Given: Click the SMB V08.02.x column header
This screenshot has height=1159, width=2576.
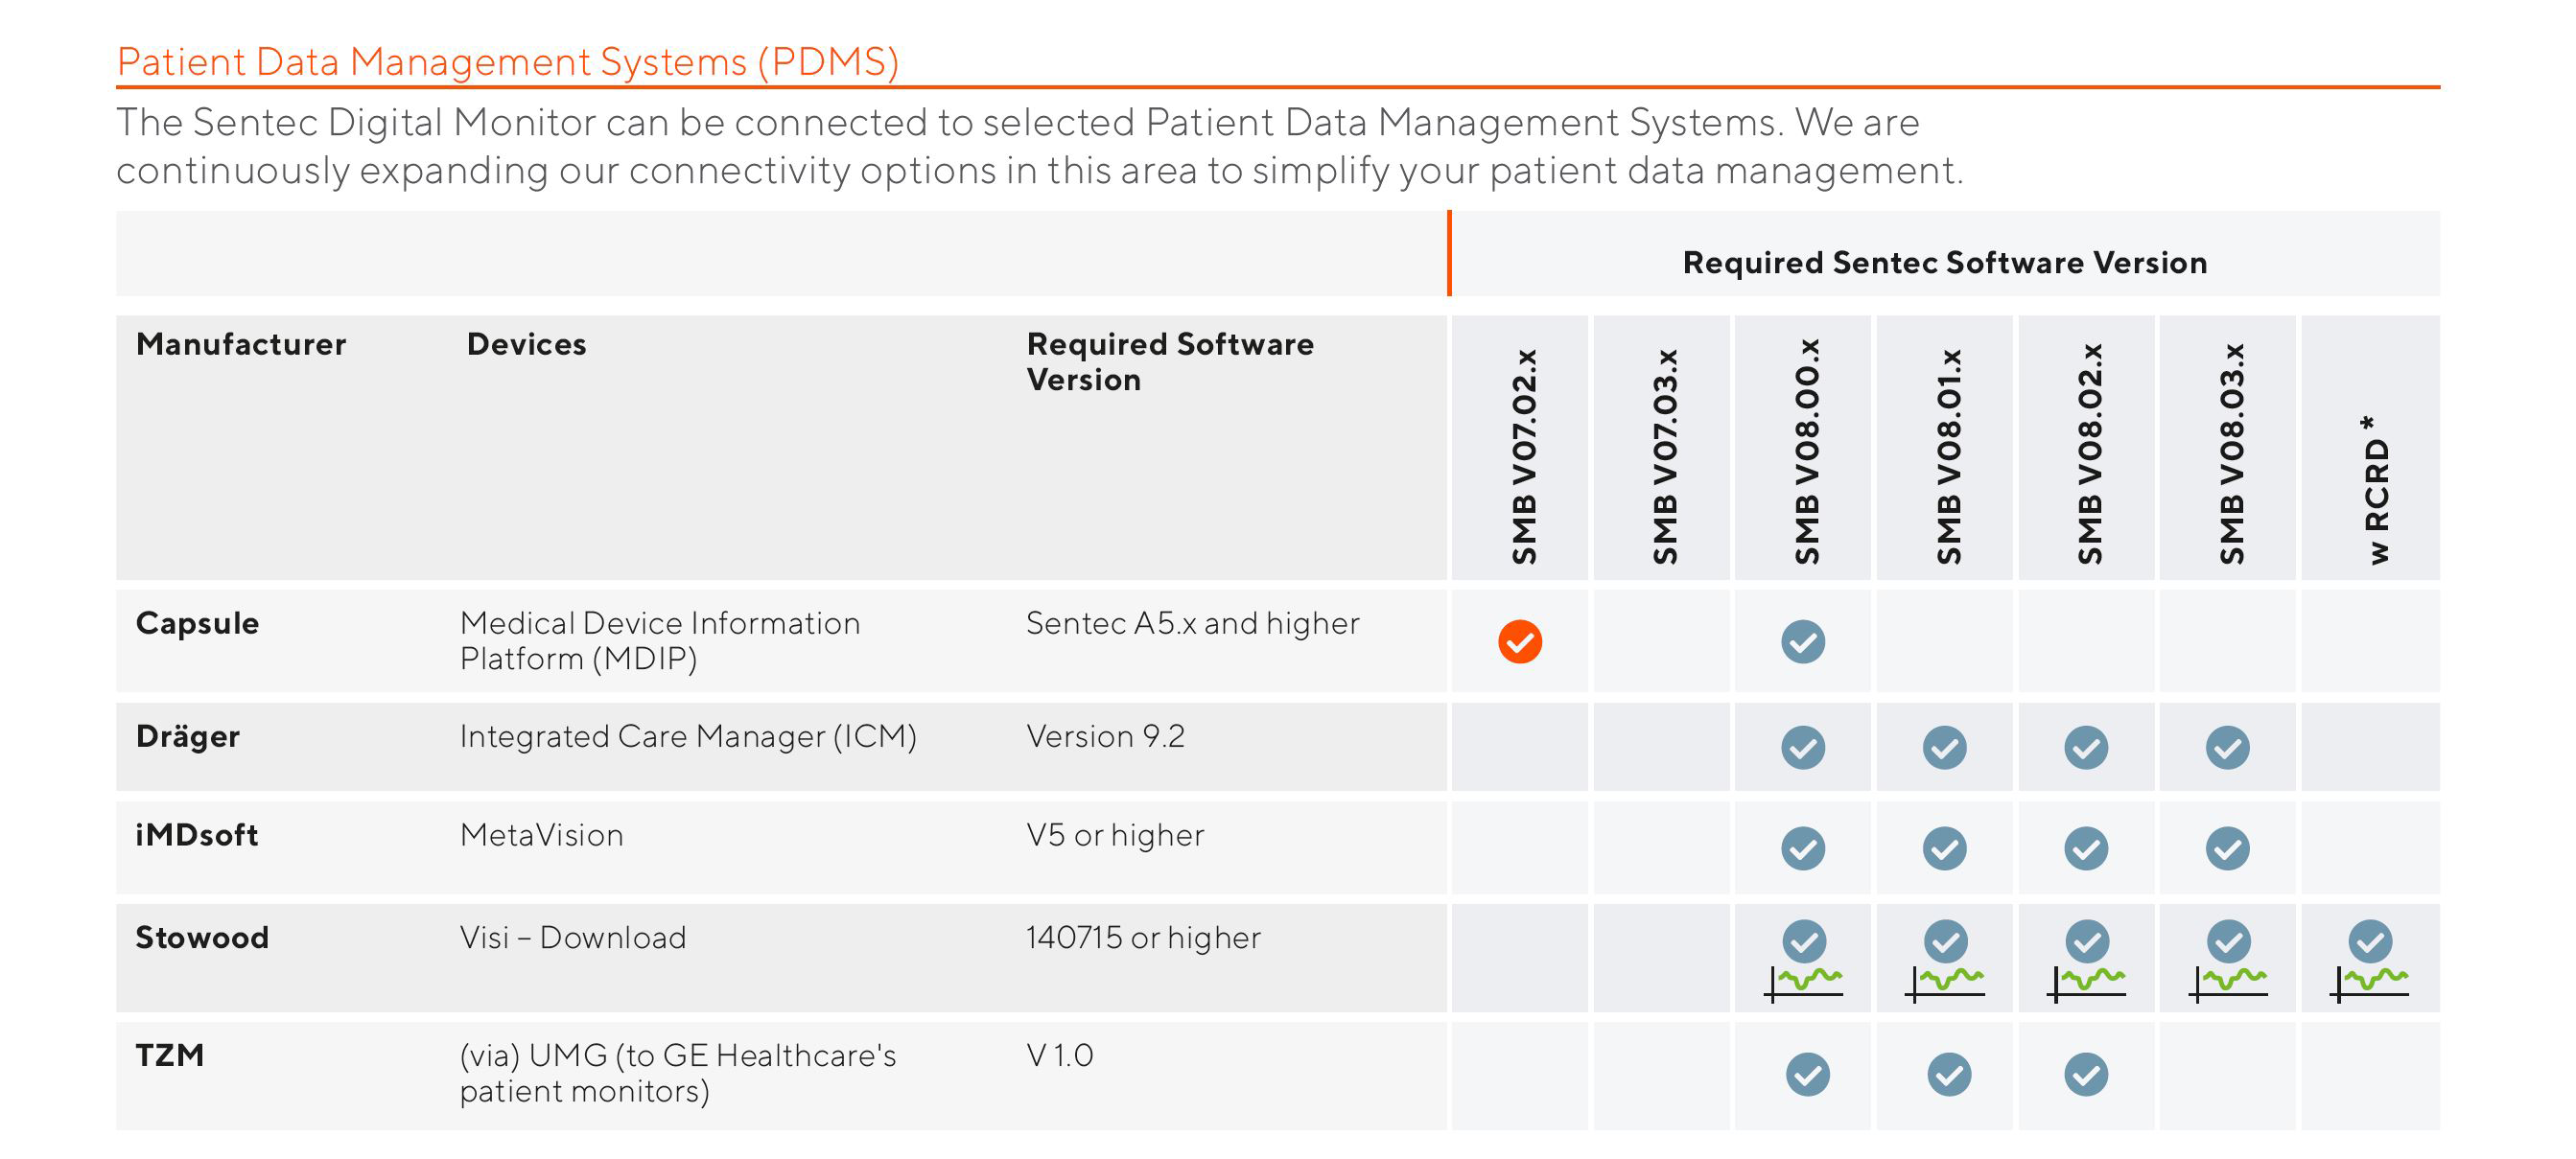Looking at the screenshot, I should 2089,454.
